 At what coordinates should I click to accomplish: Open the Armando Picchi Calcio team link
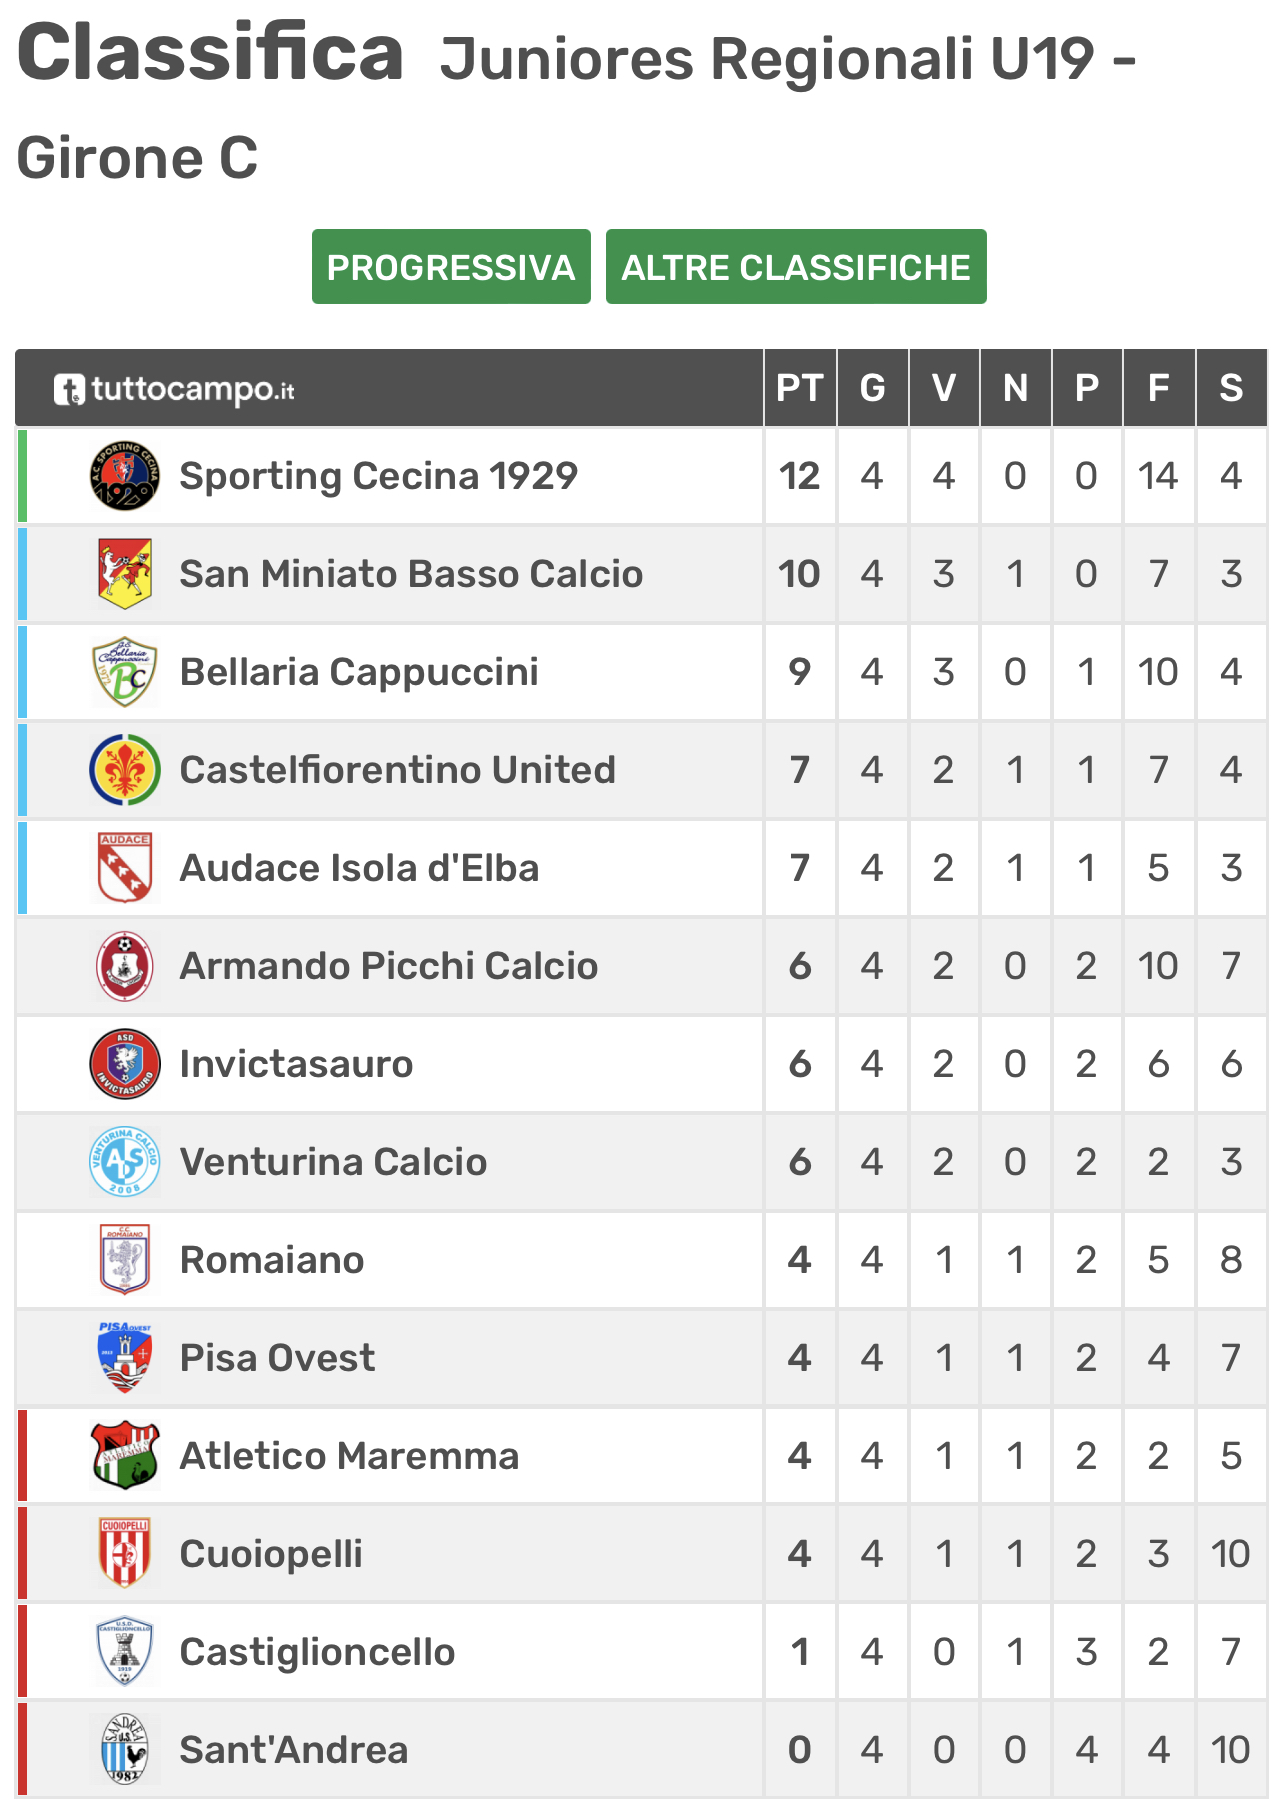[x=389, y=966]
